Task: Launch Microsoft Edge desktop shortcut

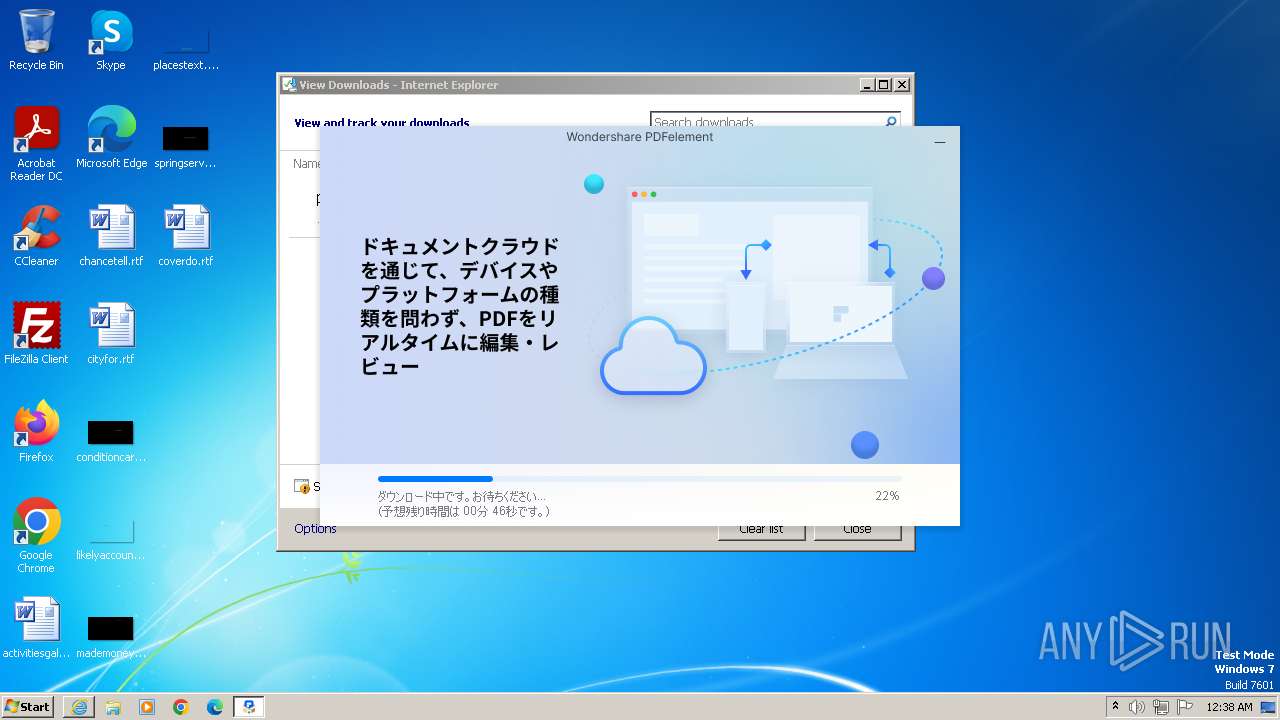Action: click(111, 138)
